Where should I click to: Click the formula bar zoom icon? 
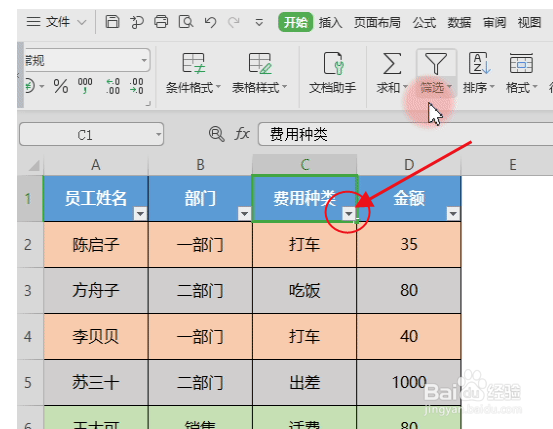click(216, 134)
